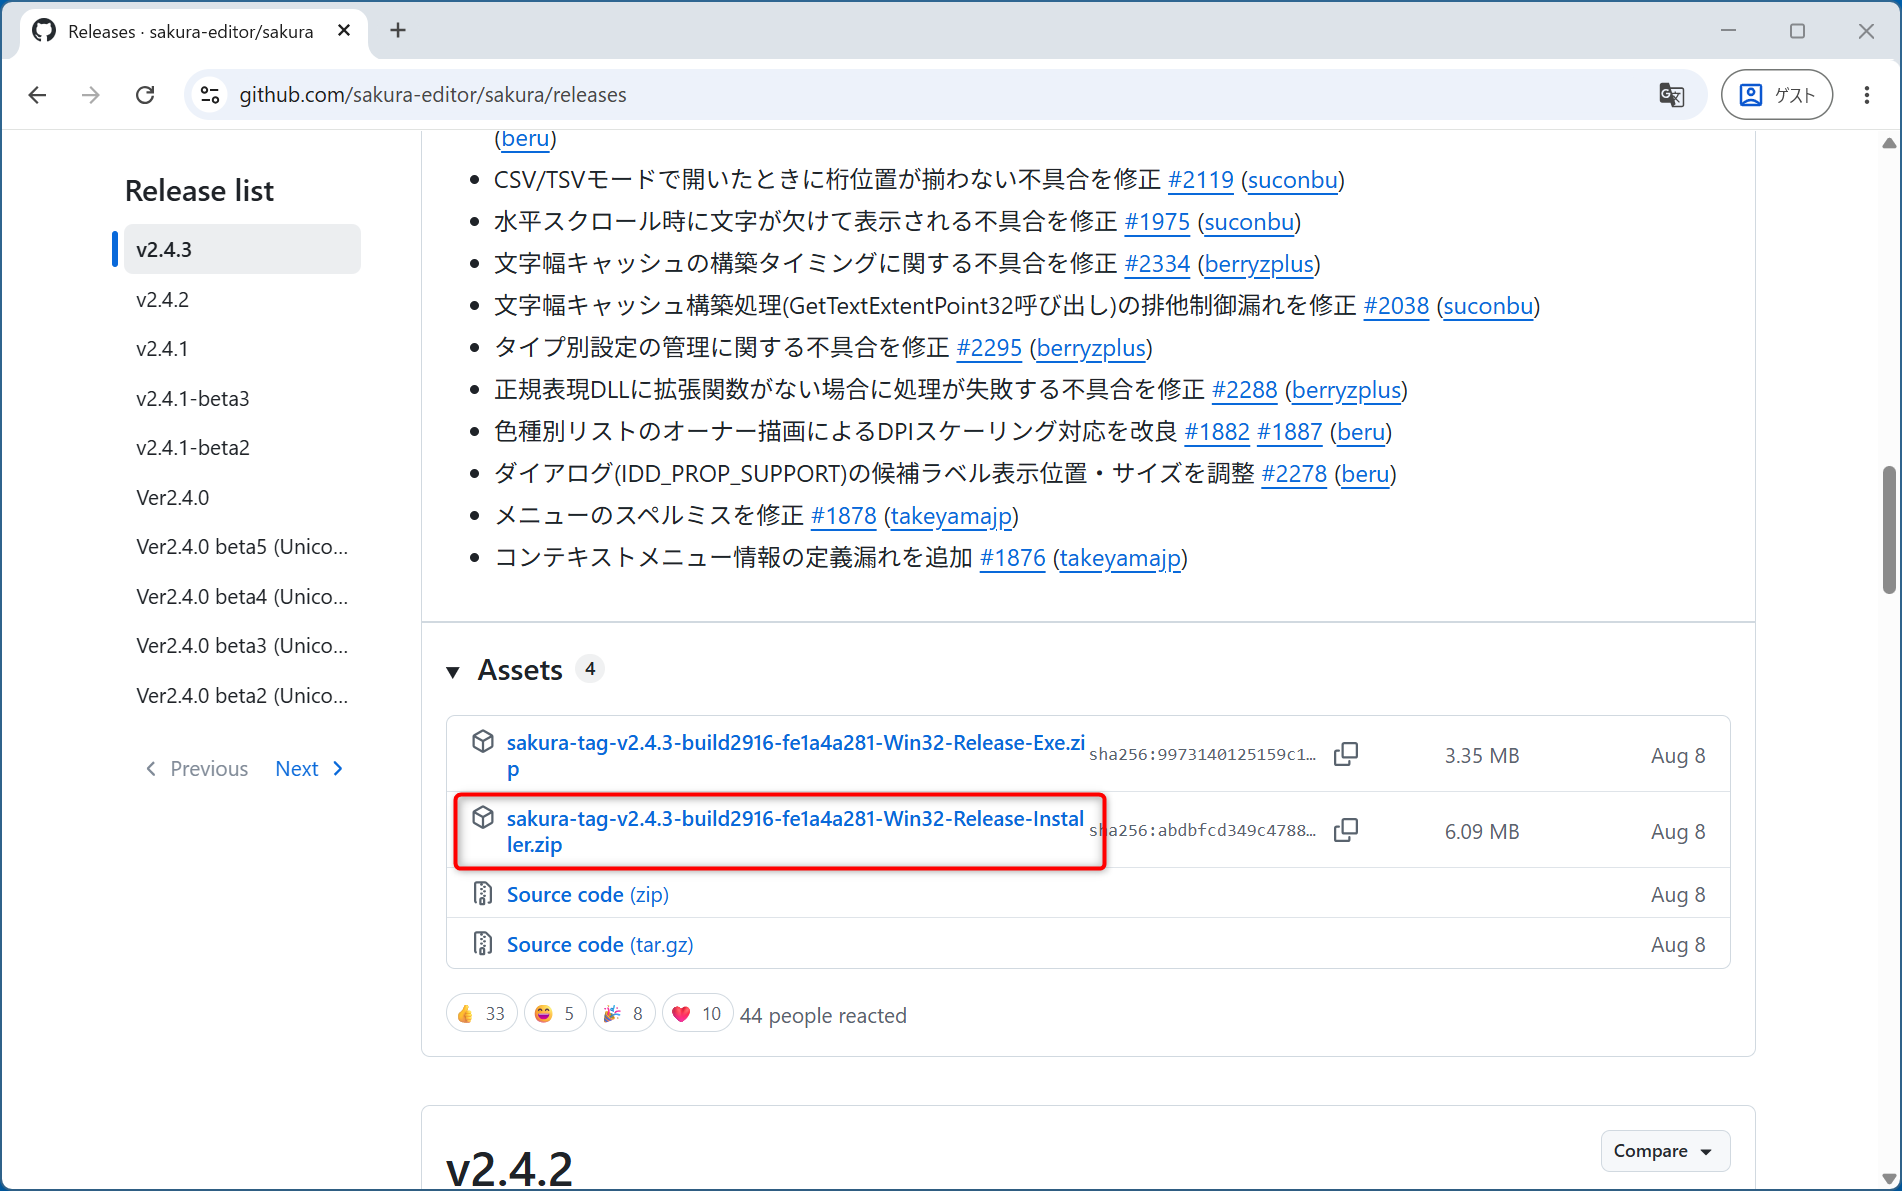Reload the GitHub releases page
Viewport: 1902px width, 1191px height.
pos(145,95)
